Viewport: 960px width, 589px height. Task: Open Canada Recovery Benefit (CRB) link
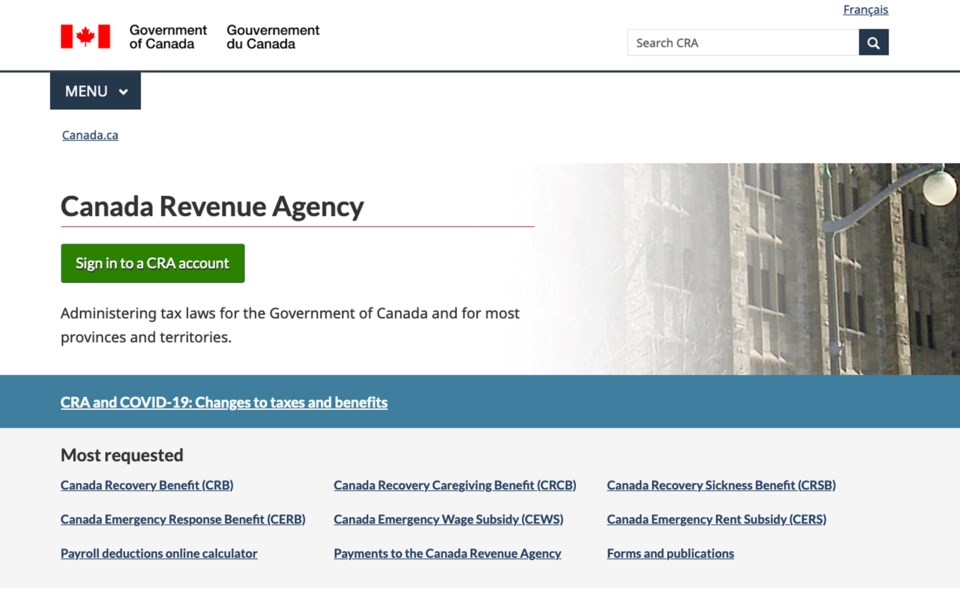[147, 485]
